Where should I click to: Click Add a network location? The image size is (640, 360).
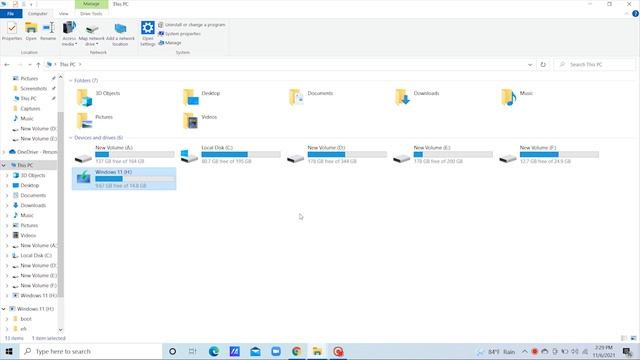(x=120, y=33)
